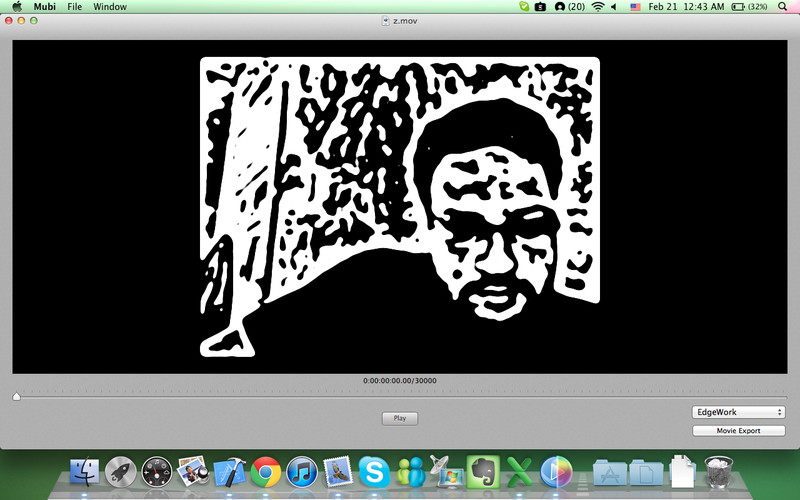Open the File menu
800x500 pixels.
(74, 7)
